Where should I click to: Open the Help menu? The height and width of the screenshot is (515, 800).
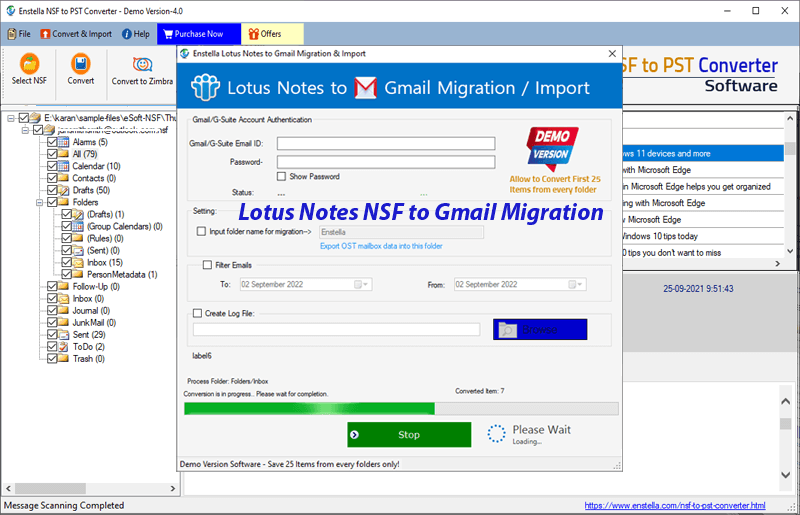coord(136,34)
